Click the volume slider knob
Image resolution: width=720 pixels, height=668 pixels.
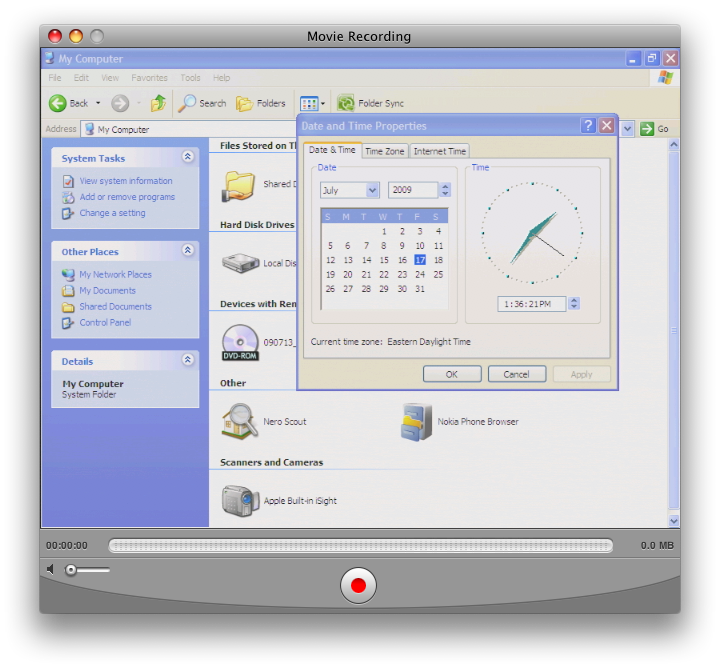[x=71, y=570]
